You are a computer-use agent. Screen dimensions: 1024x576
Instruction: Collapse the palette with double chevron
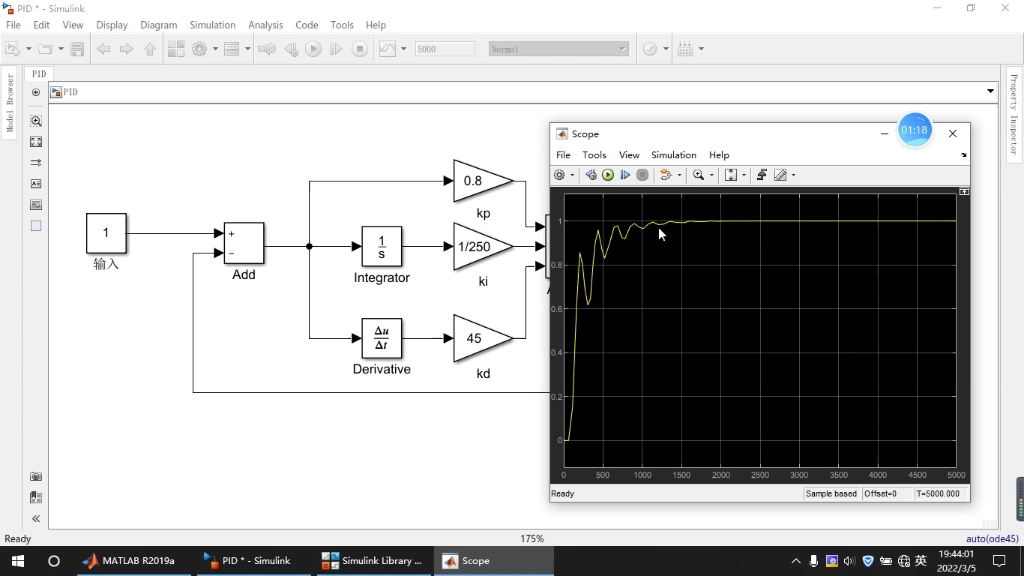click(x=36, y=519)
